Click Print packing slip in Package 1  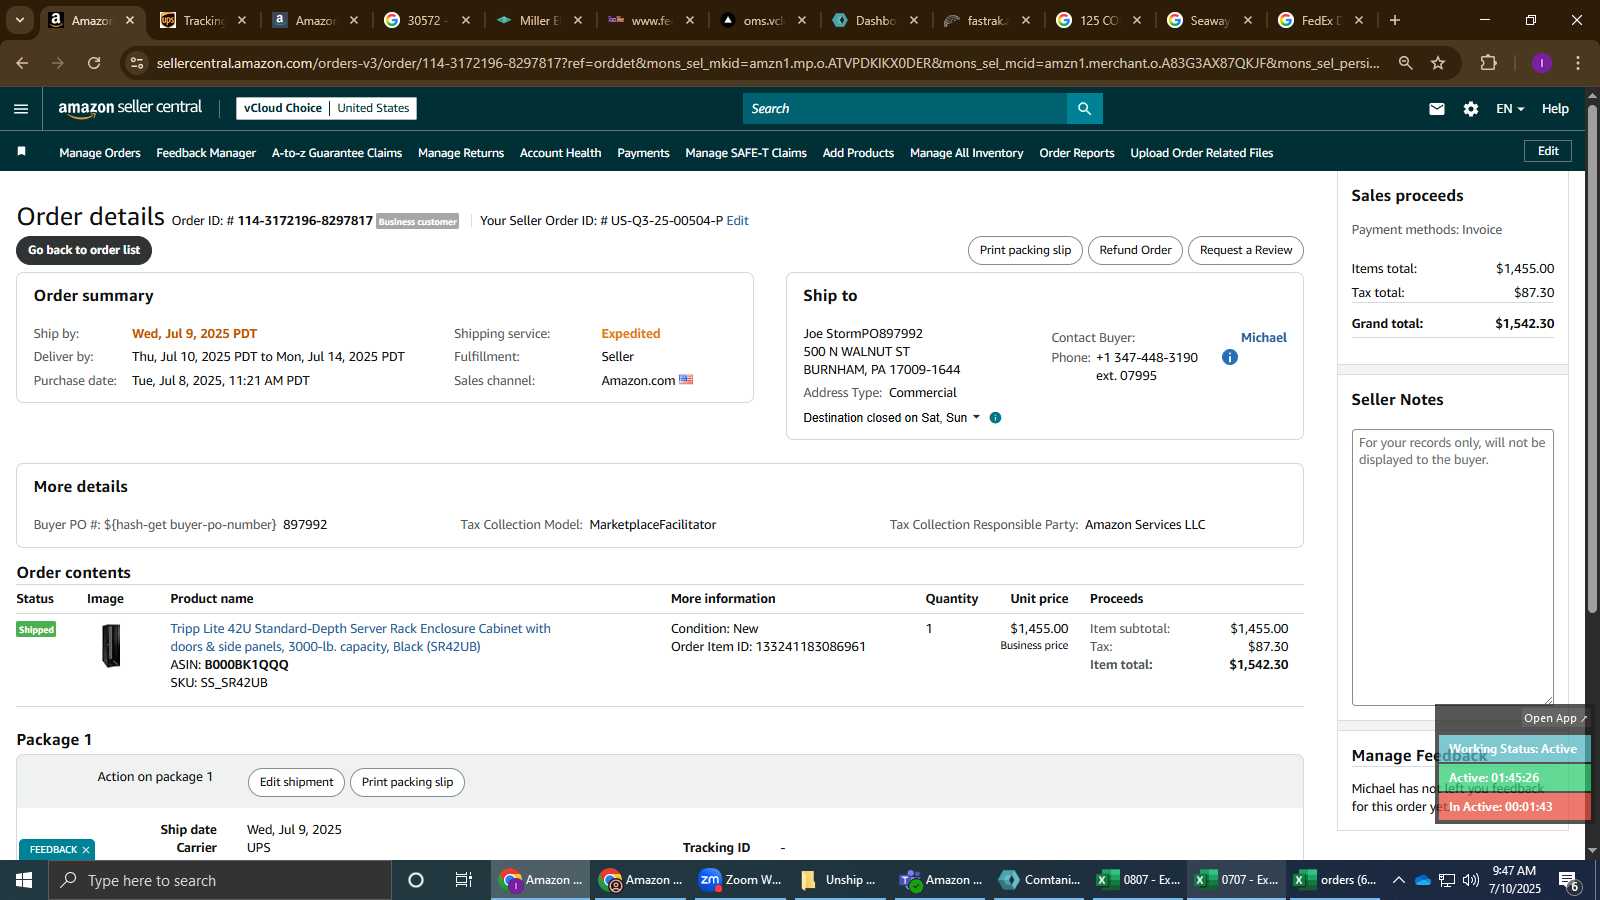(x=407, y=782)
